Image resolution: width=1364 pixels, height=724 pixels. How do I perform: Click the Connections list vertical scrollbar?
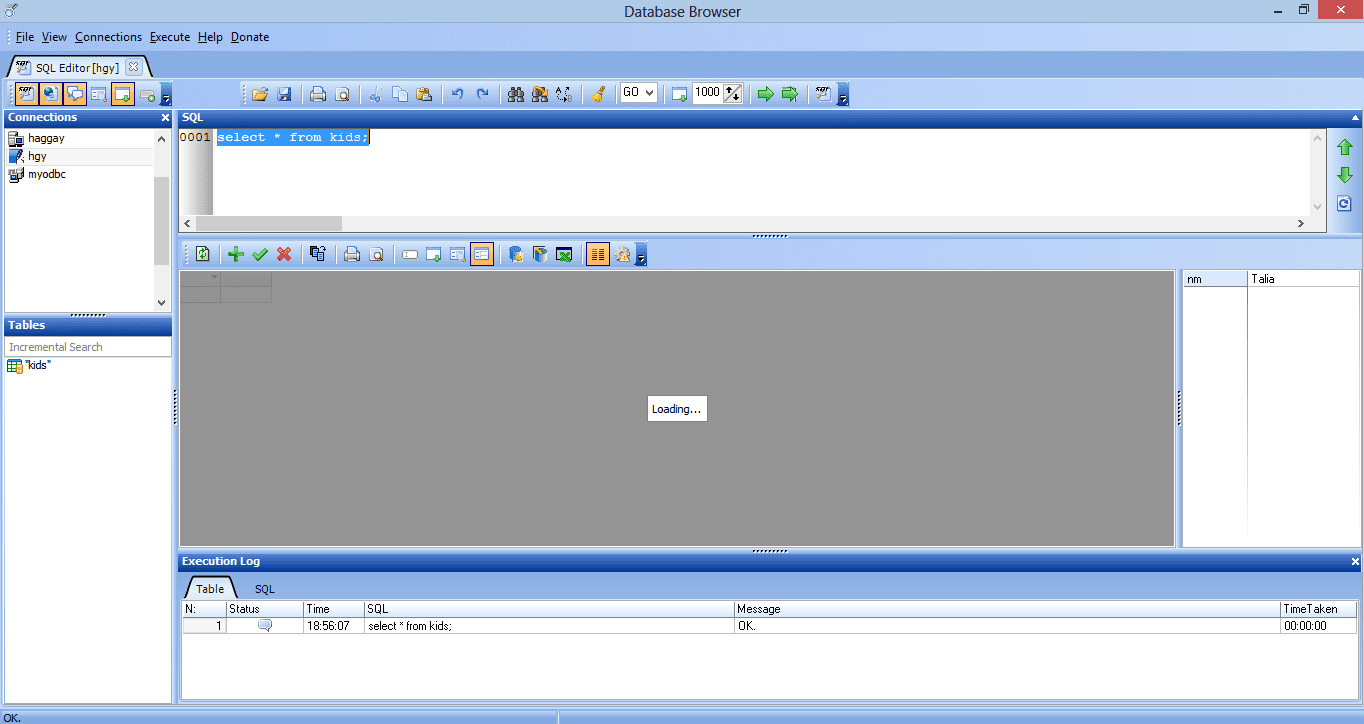click(162, 220)
